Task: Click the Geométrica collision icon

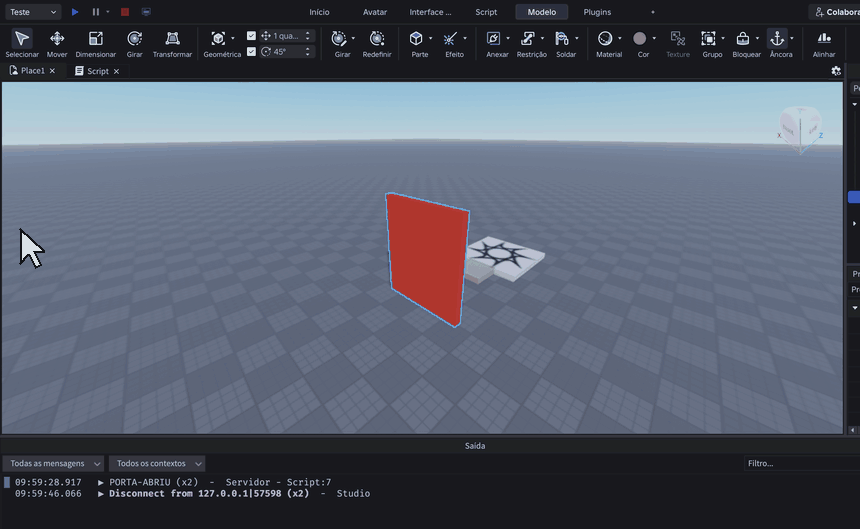Action: pyautogui.click(x=218, y=38)
